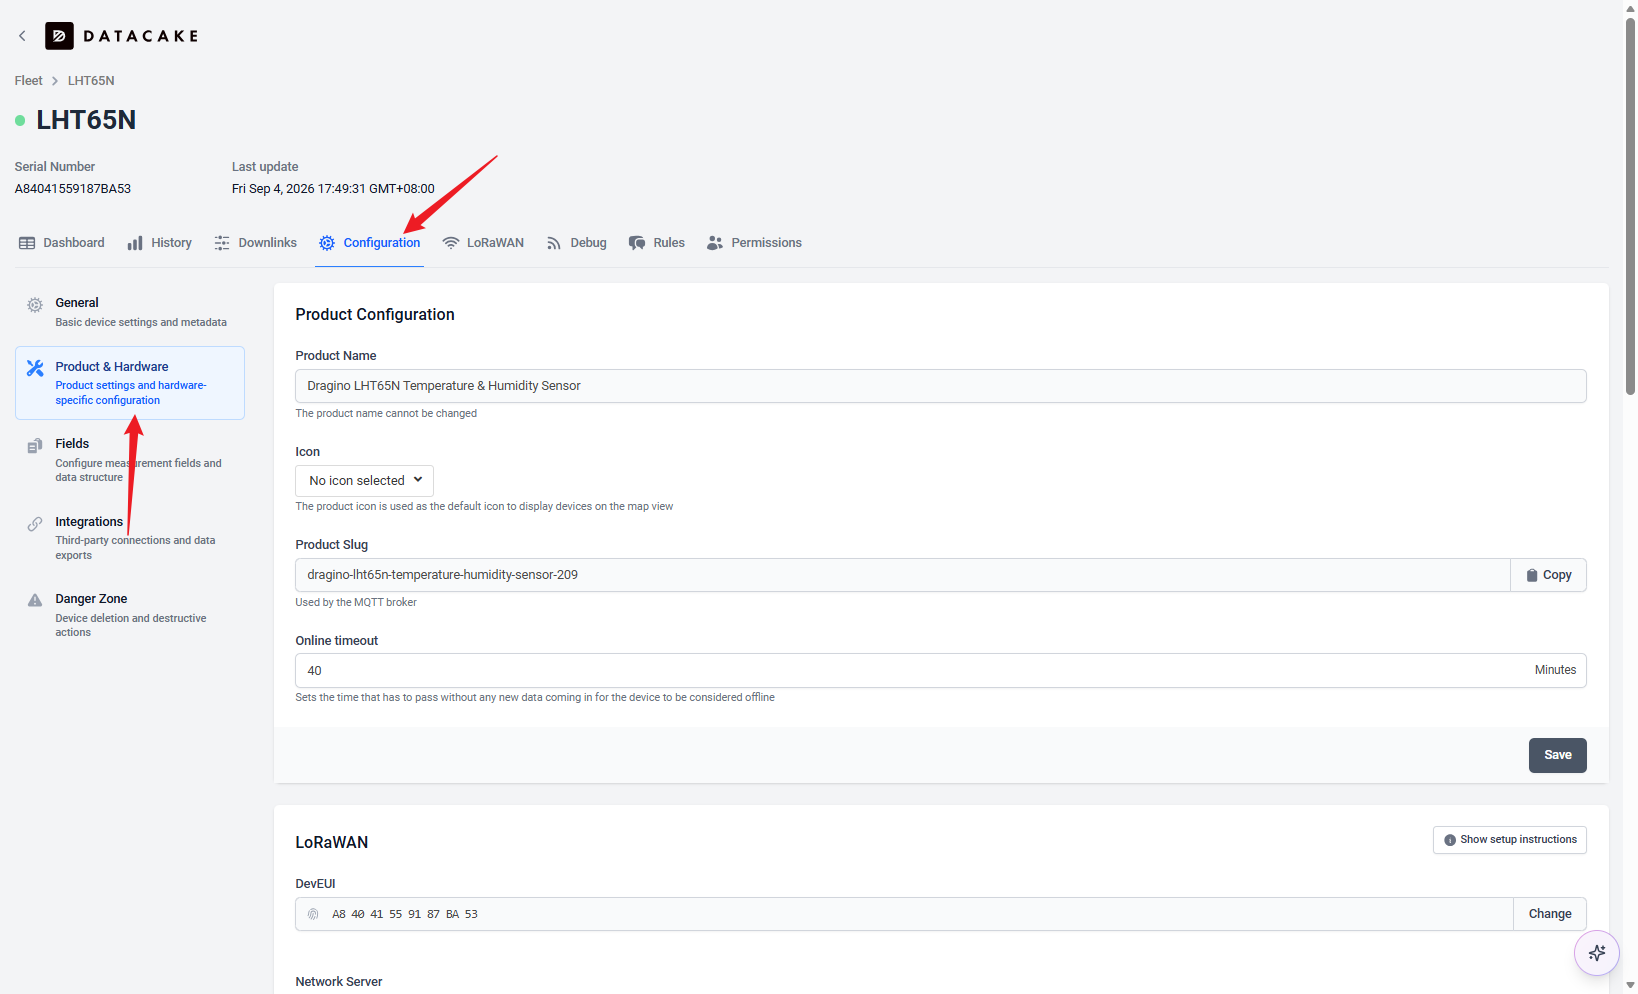Image resolution: width=1638 pixels, height=994 pixels.
Task: Click the Permissions users icon
Action: point(715,243)
